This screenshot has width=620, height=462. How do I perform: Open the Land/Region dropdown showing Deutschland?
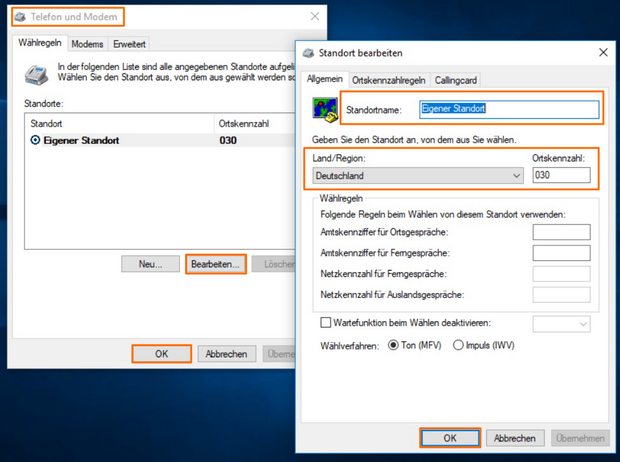coord(417,176)
